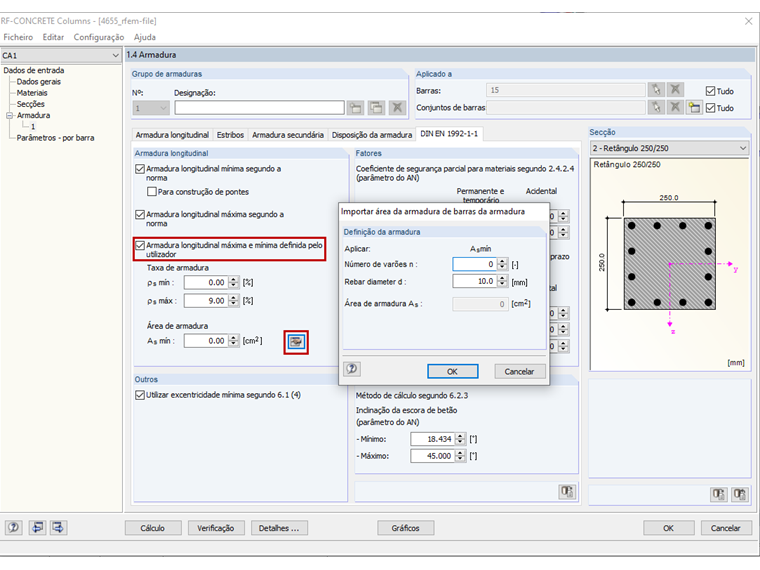
Task: Adjust Número de varões n spinner
Action: [x=503, y=264]
